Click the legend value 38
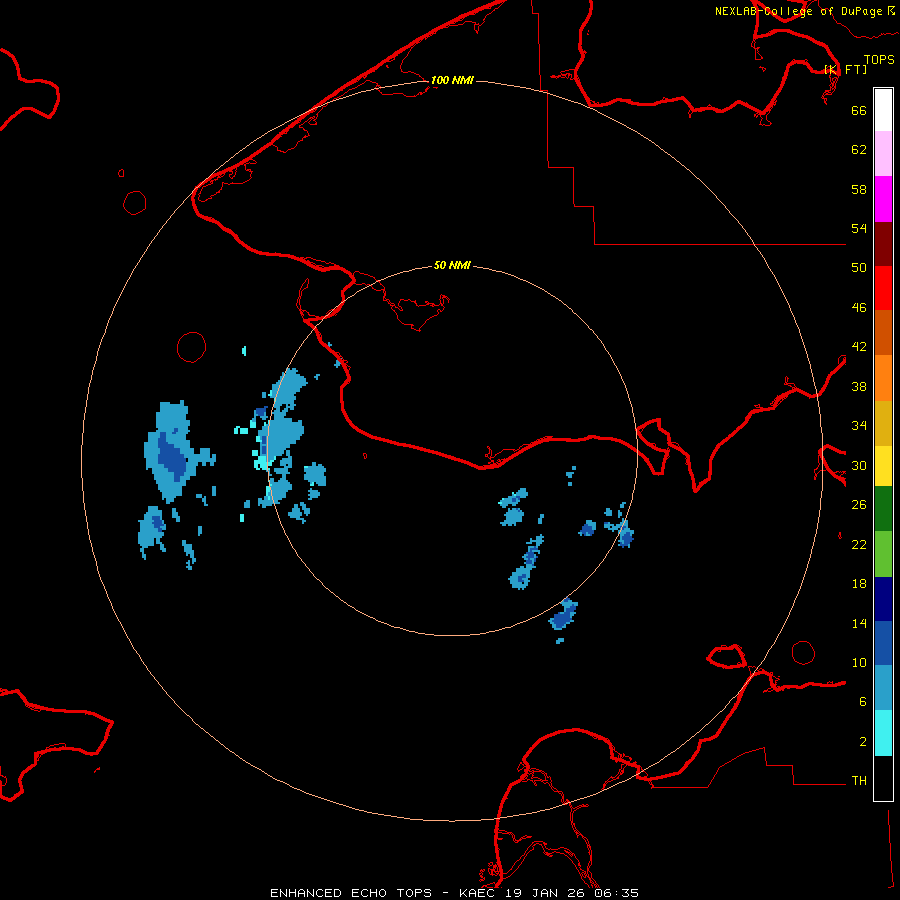 (859, 386)
